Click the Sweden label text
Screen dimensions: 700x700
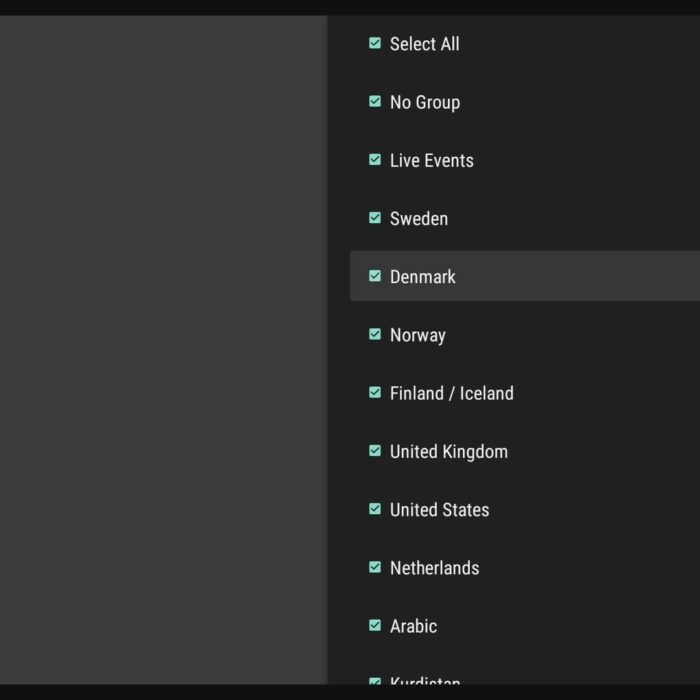click(418, 219)
